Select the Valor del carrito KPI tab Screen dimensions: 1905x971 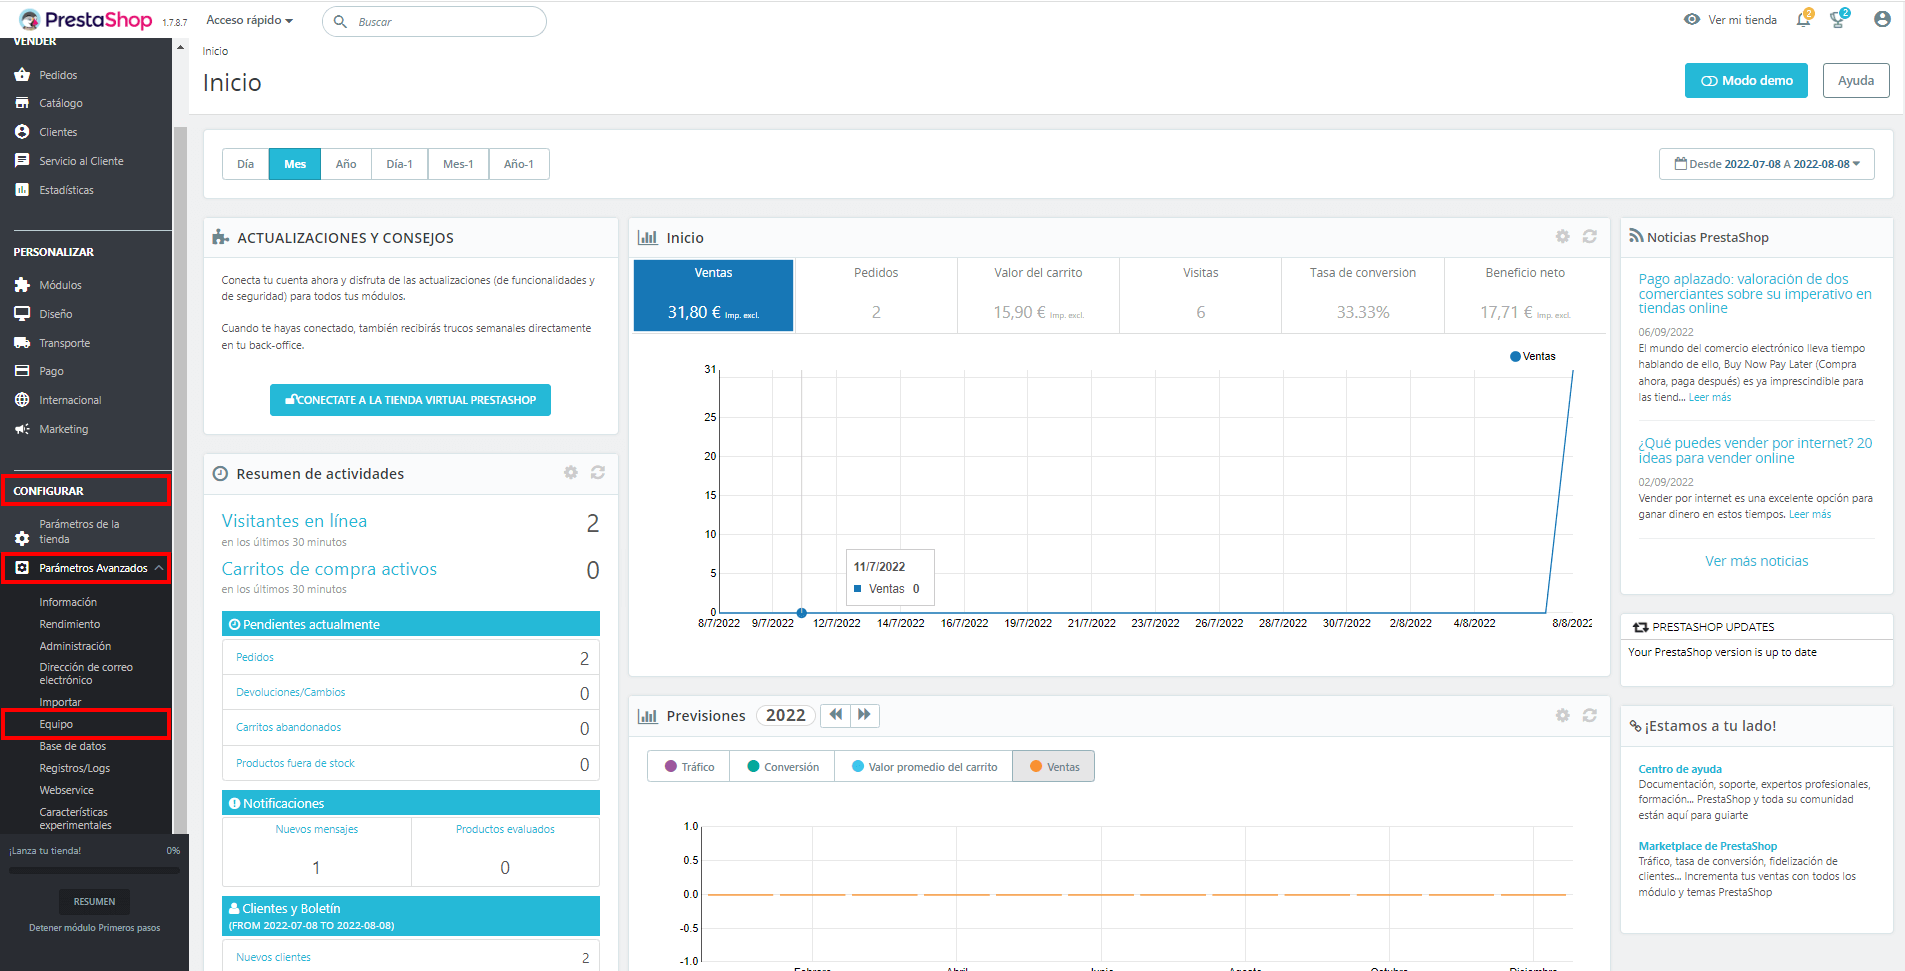pos(1038,295)
